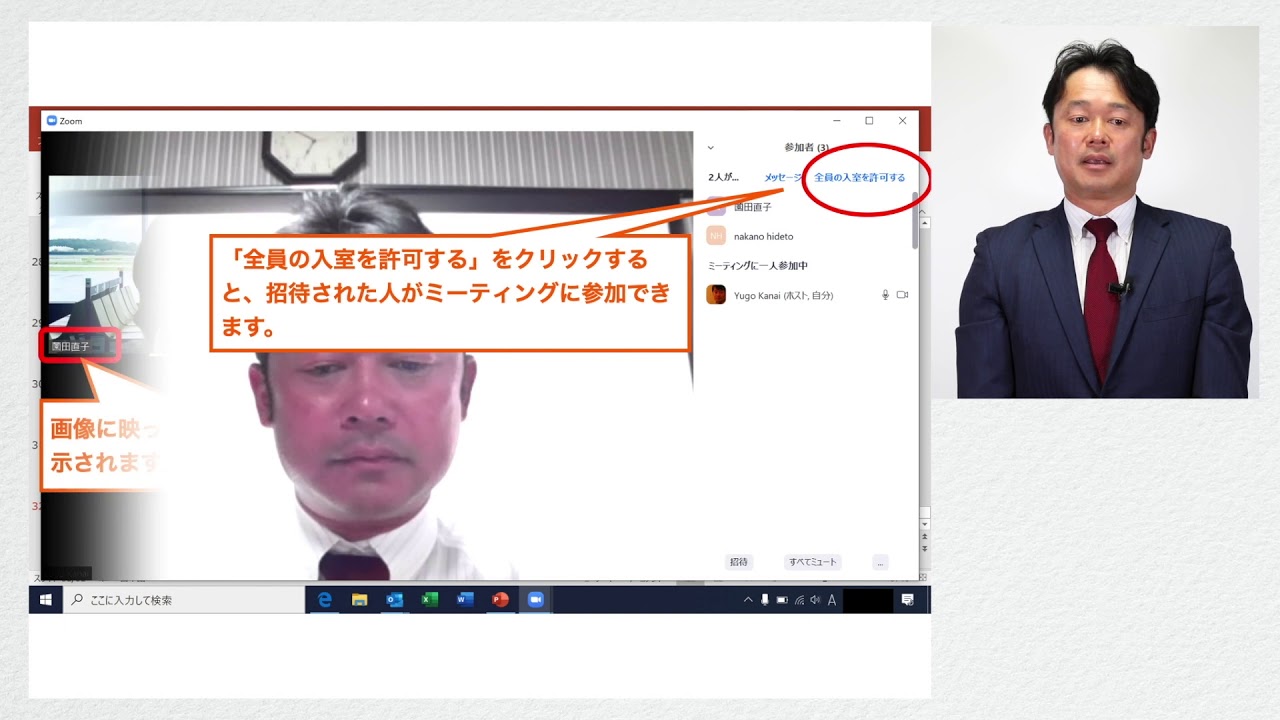Close the Zoom window

pyautogui.click(x=902, y=121)
